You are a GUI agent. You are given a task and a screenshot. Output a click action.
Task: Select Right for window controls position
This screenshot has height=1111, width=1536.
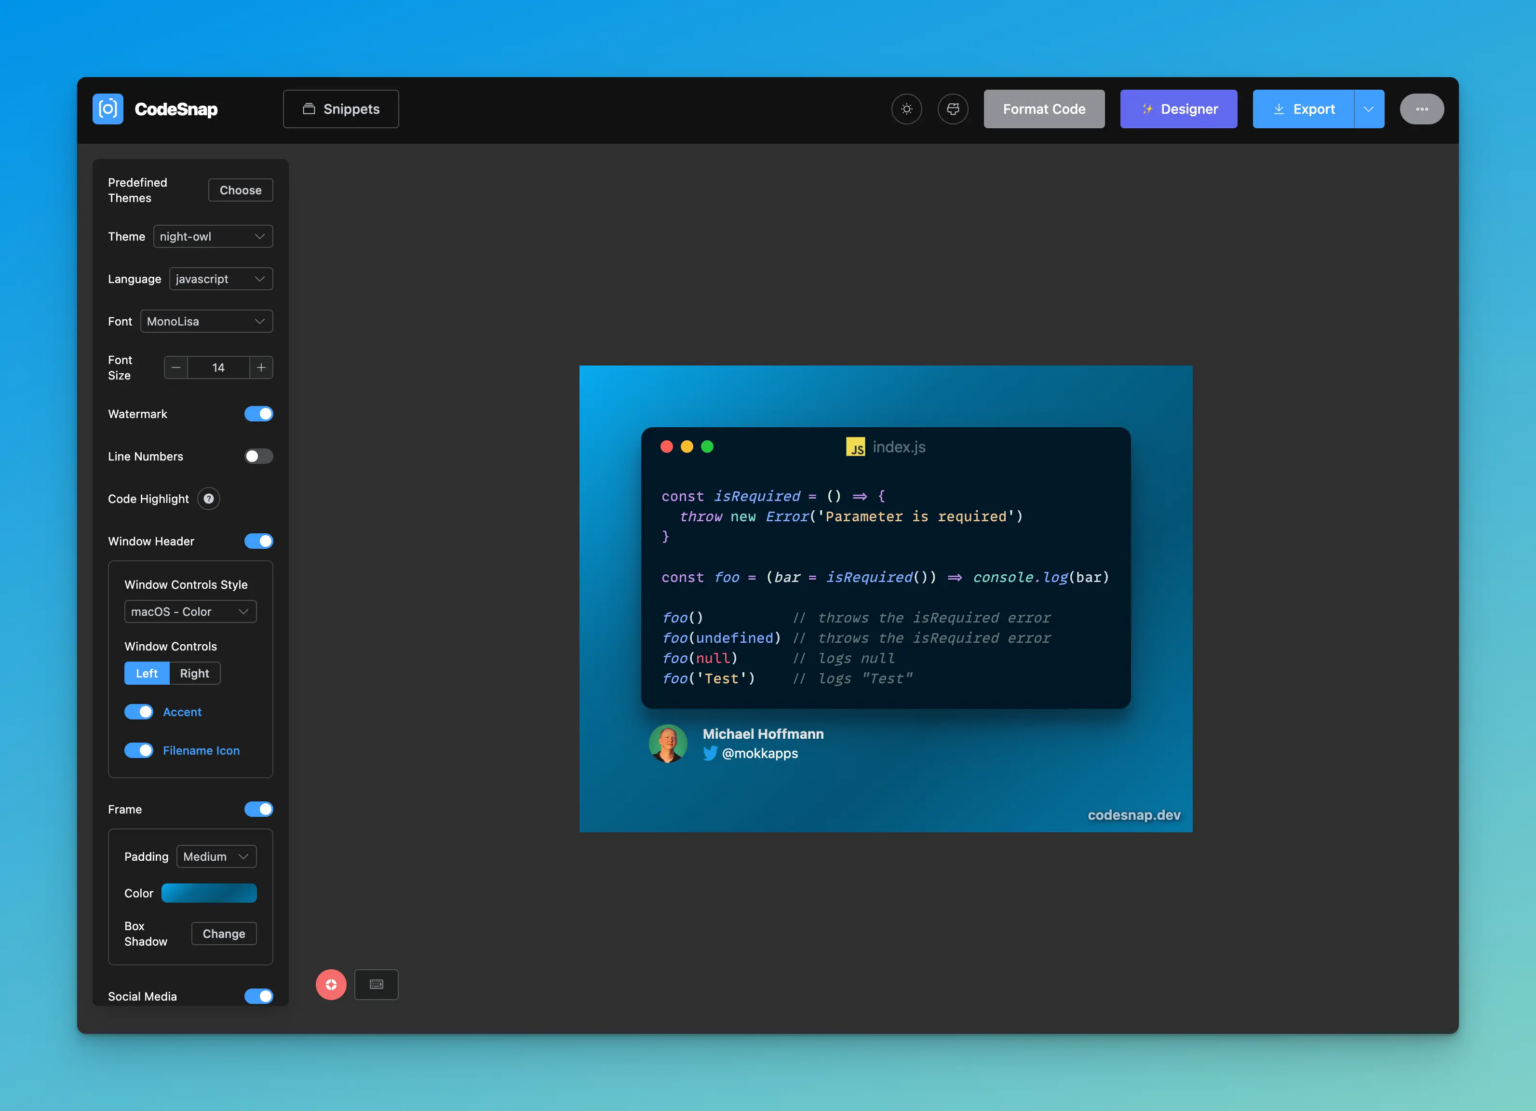(195, 674)
